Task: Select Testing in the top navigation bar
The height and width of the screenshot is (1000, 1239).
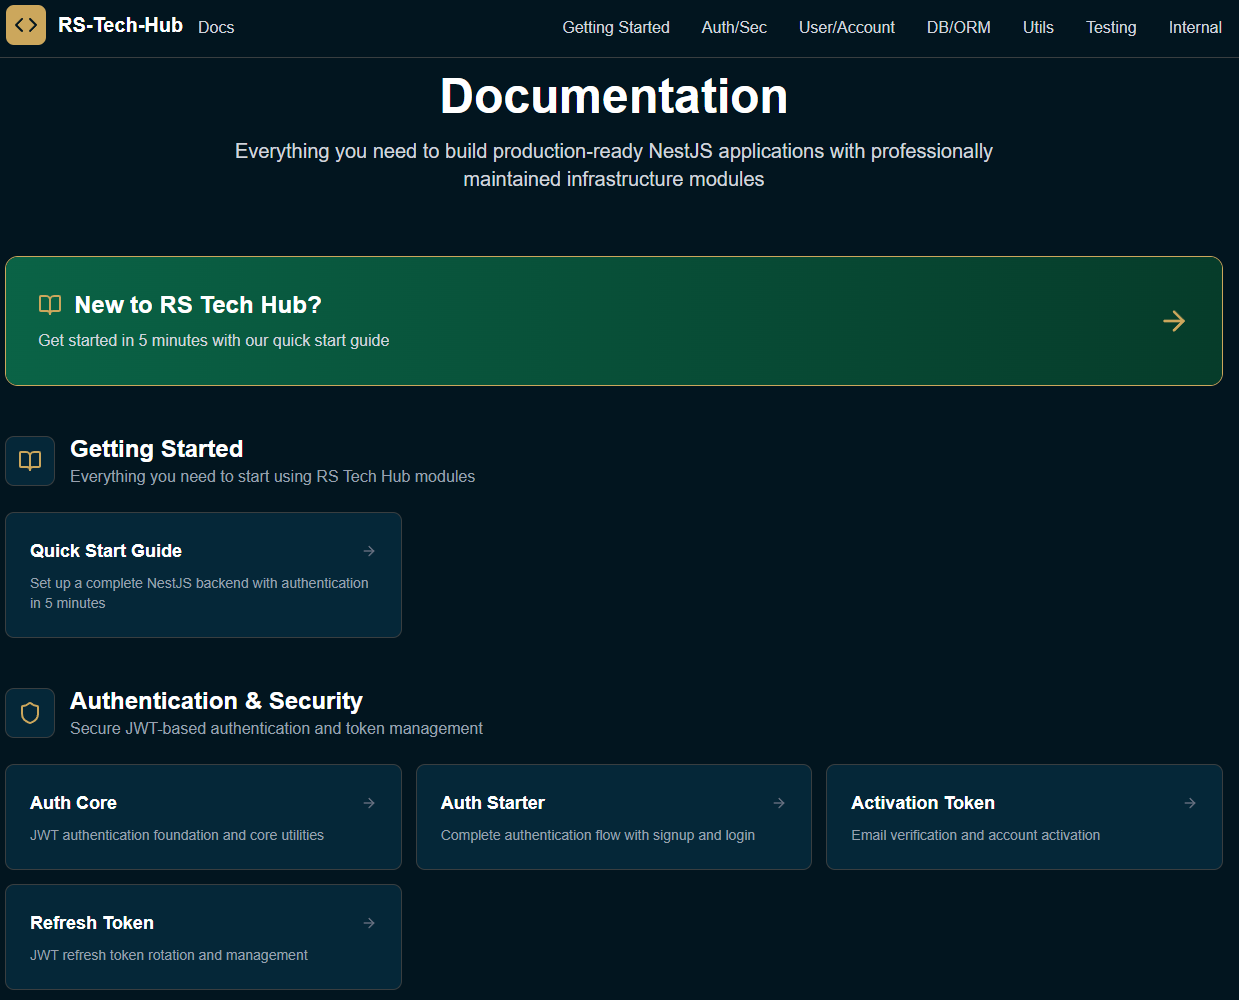Action: 1110,27
